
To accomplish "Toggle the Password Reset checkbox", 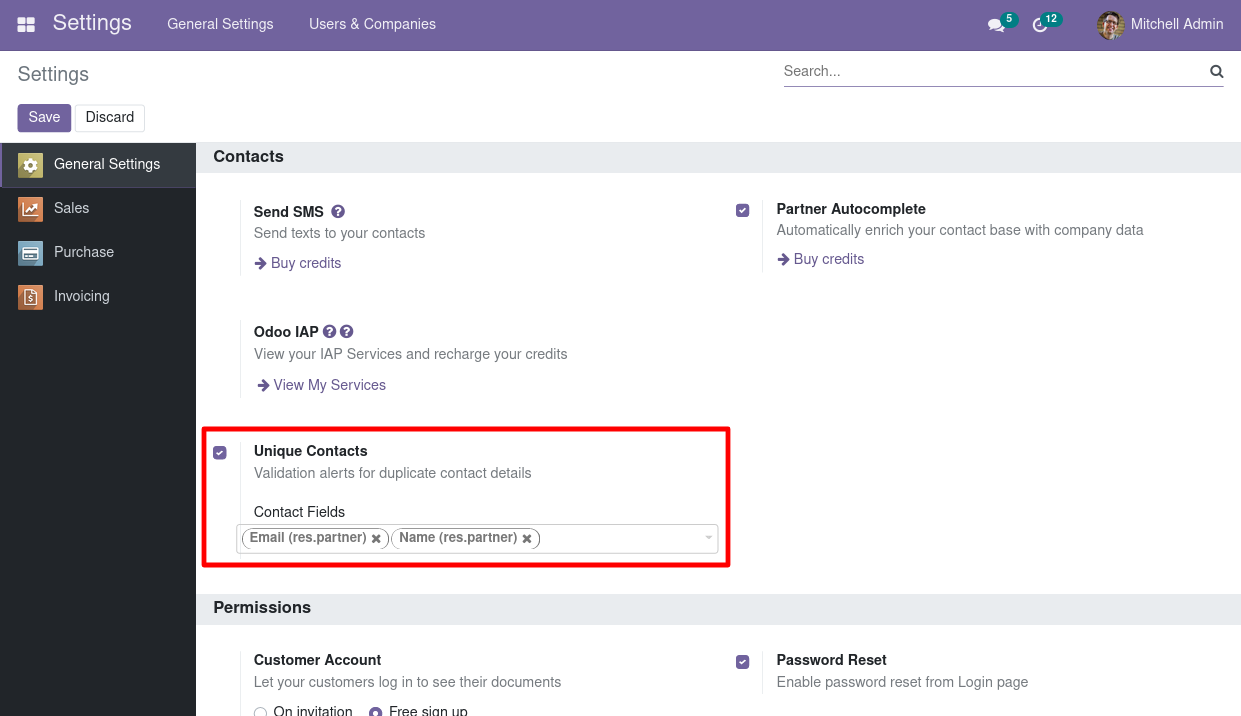I will (x=742, y=662).
